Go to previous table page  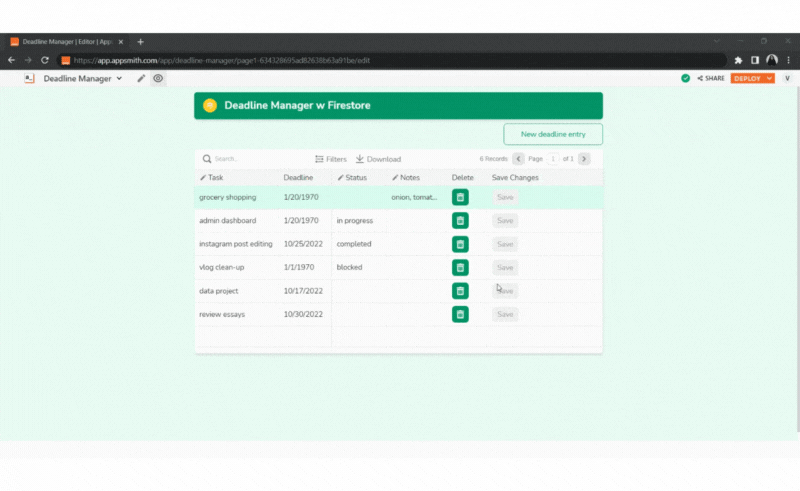(518, 159)
